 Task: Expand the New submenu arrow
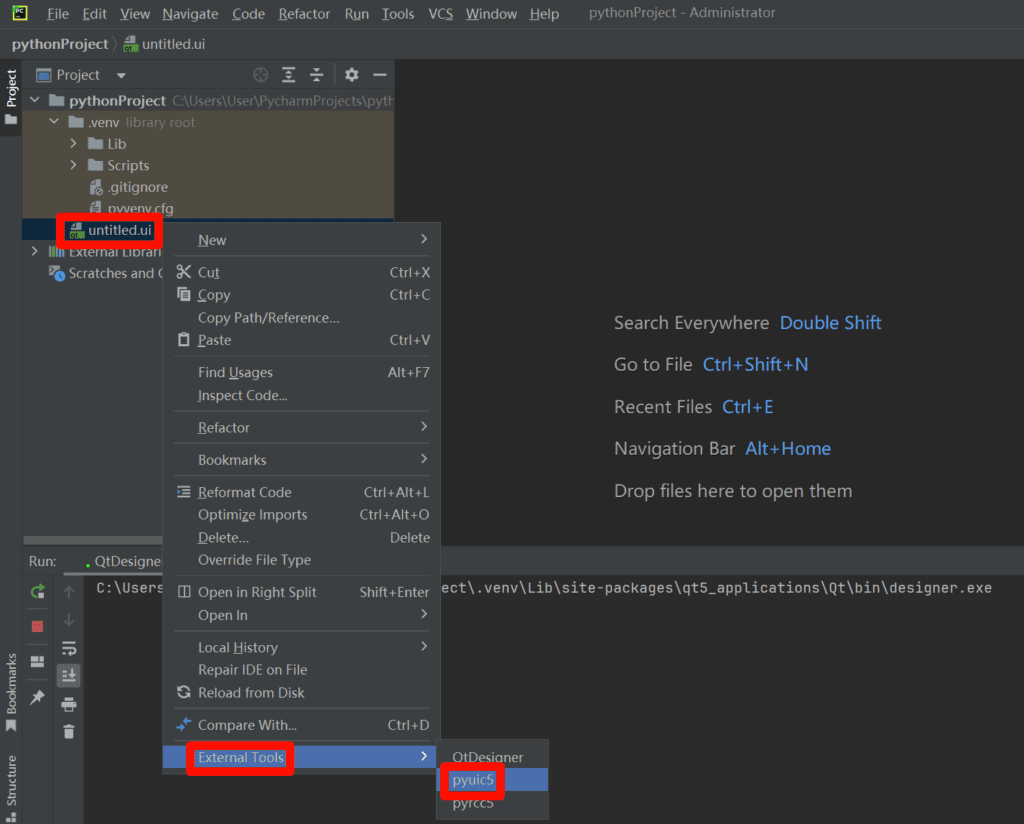click(x=424, y=239)
